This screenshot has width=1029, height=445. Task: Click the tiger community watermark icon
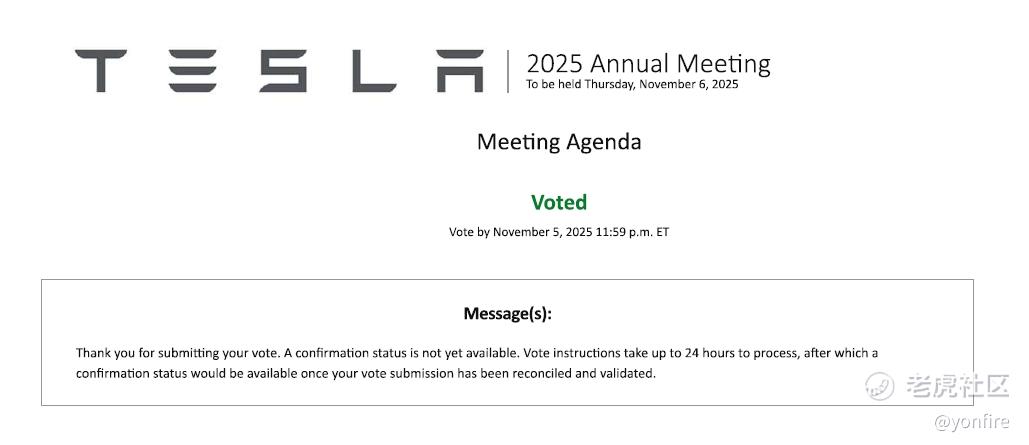(879, 386)
